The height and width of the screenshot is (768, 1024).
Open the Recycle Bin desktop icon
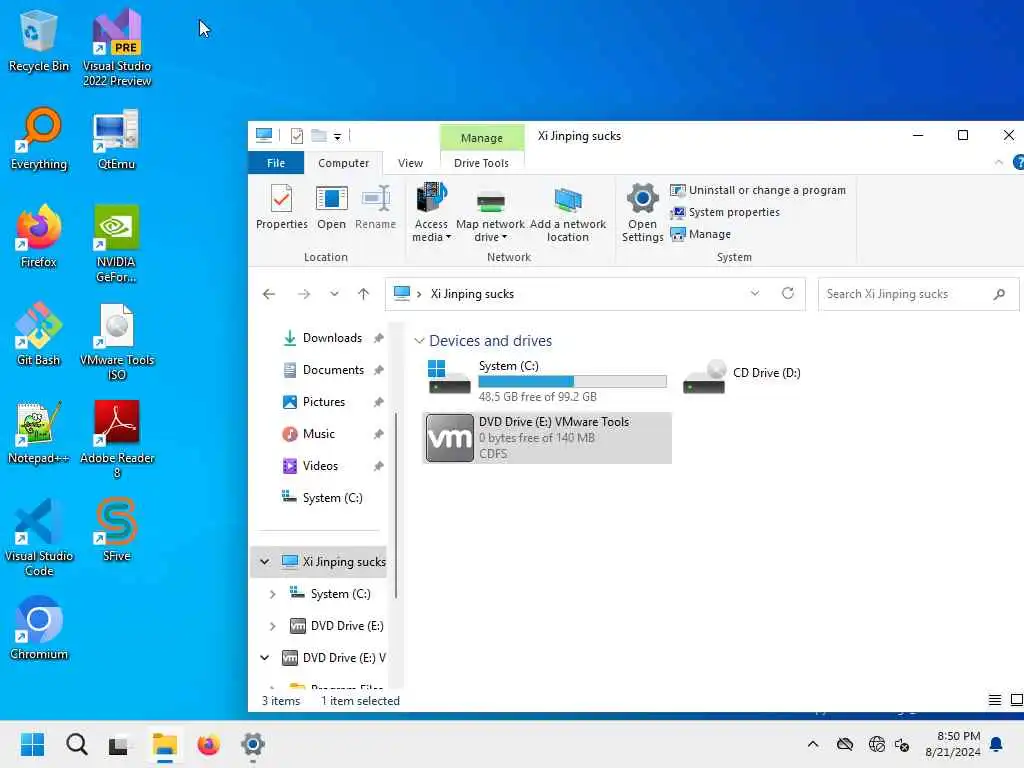pos(38,42)
